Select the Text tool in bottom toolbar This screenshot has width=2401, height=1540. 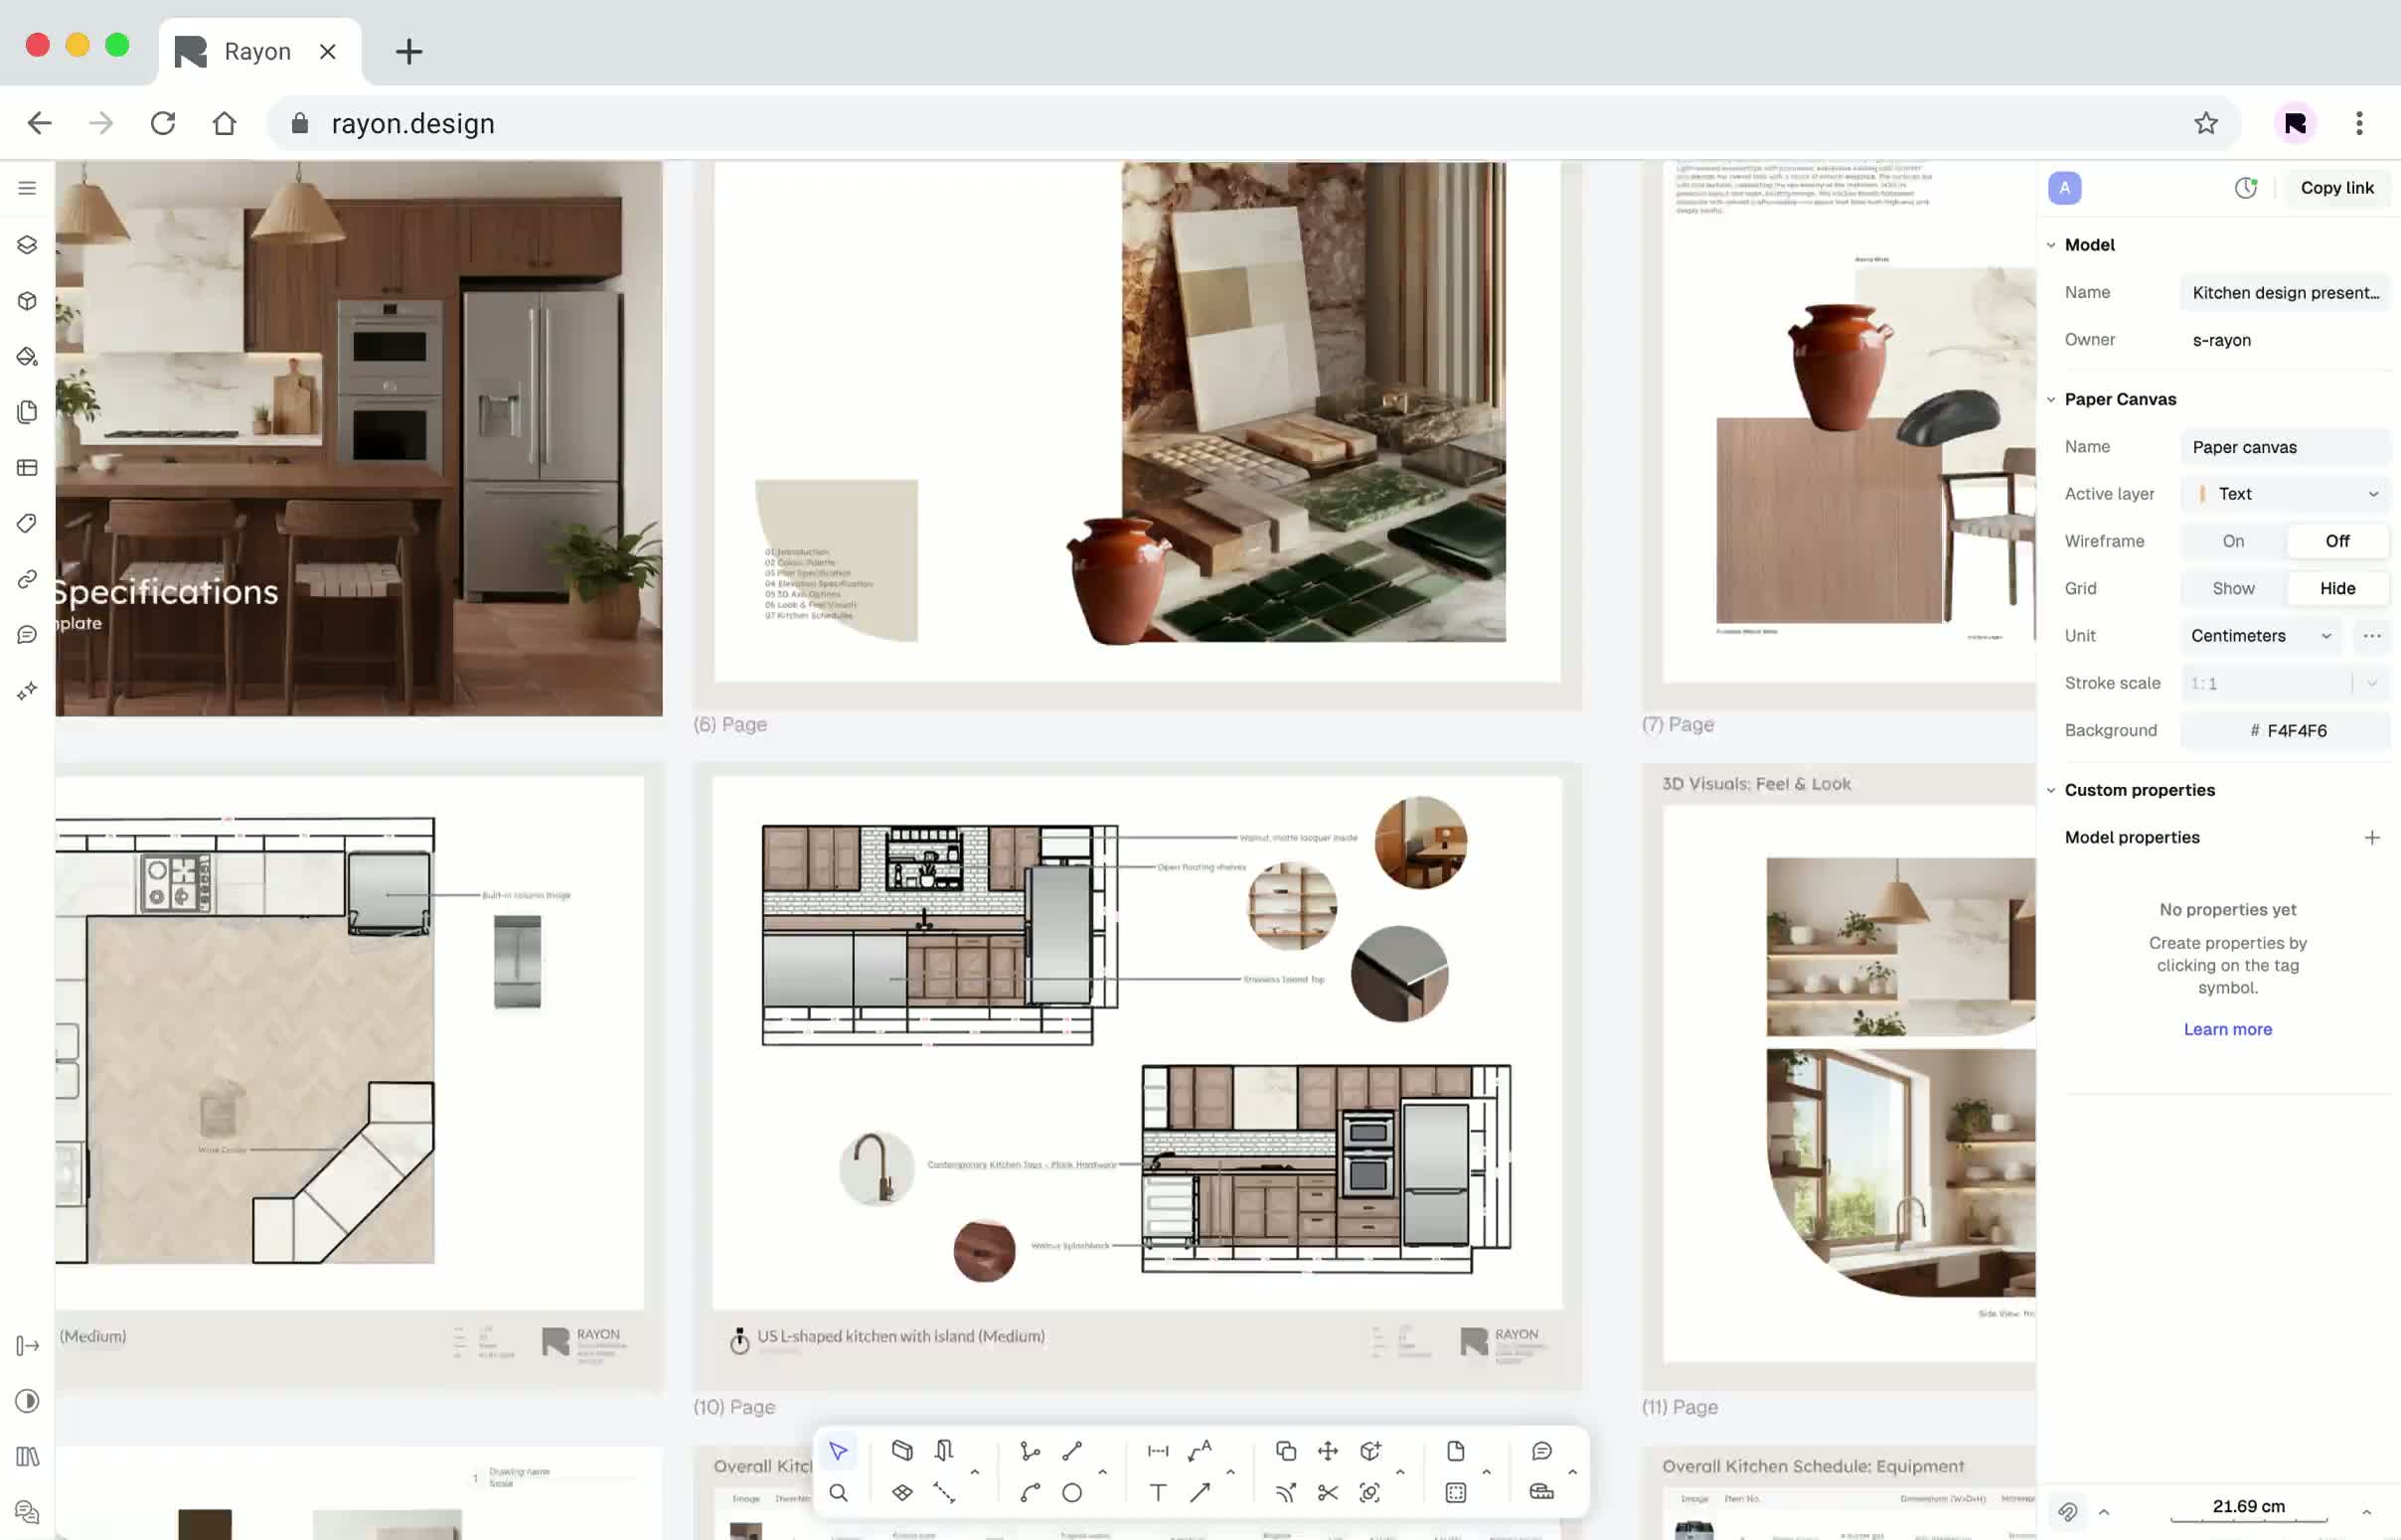click(1157, 1493)
